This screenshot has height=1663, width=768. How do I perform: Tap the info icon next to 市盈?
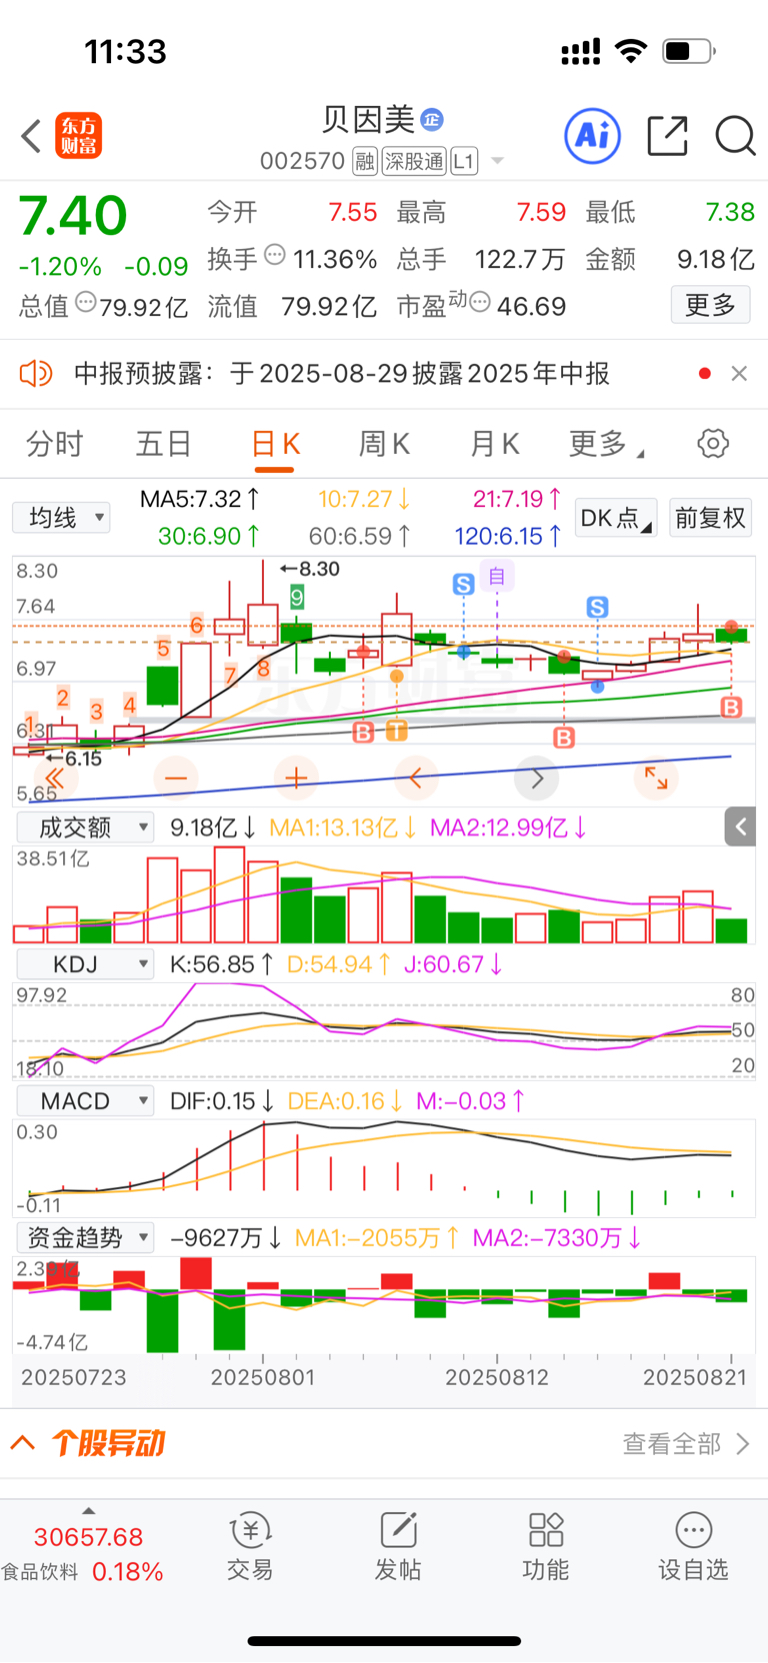tap(480, 302)
